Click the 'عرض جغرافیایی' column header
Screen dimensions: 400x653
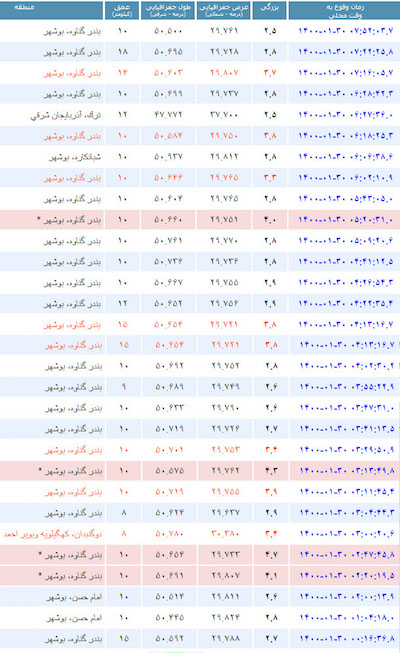point(224,10)
